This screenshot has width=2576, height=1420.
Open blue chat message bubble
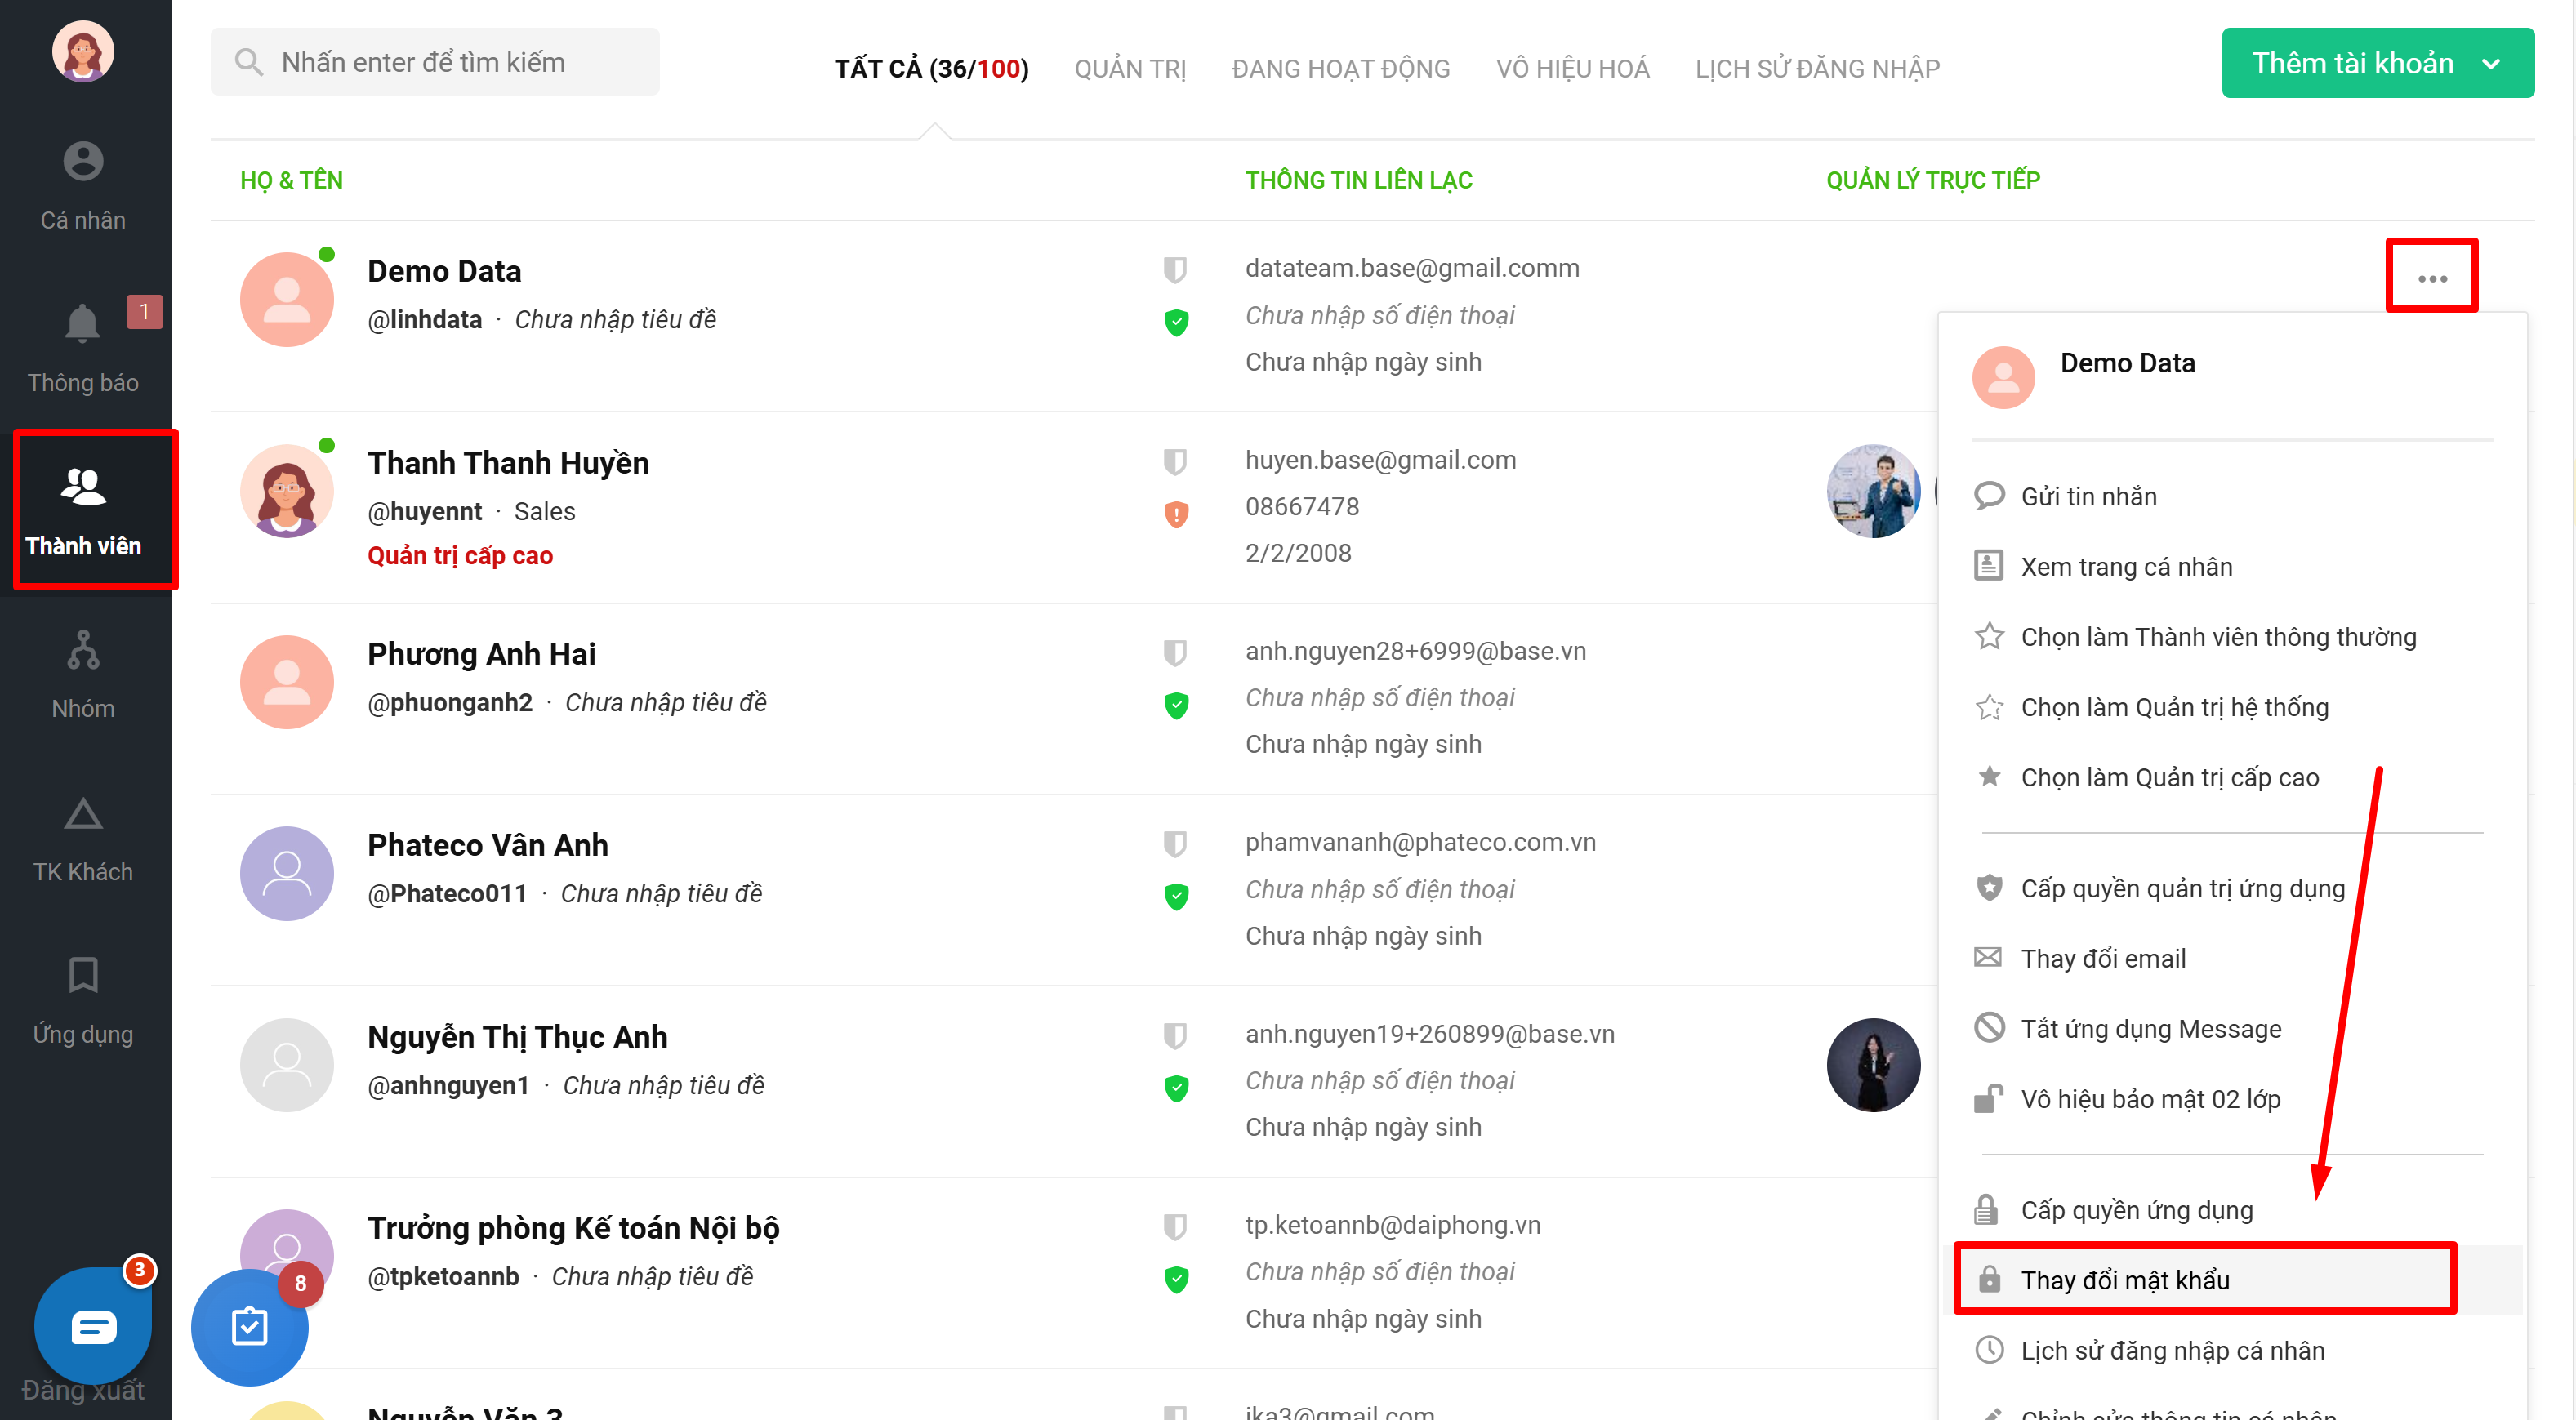coord(93,1326)
